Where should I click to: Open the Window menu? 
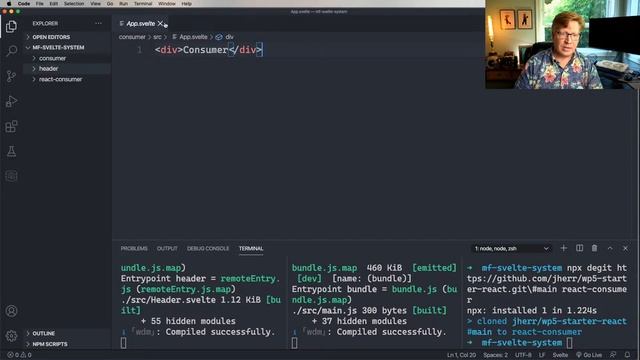pos(167,4)
